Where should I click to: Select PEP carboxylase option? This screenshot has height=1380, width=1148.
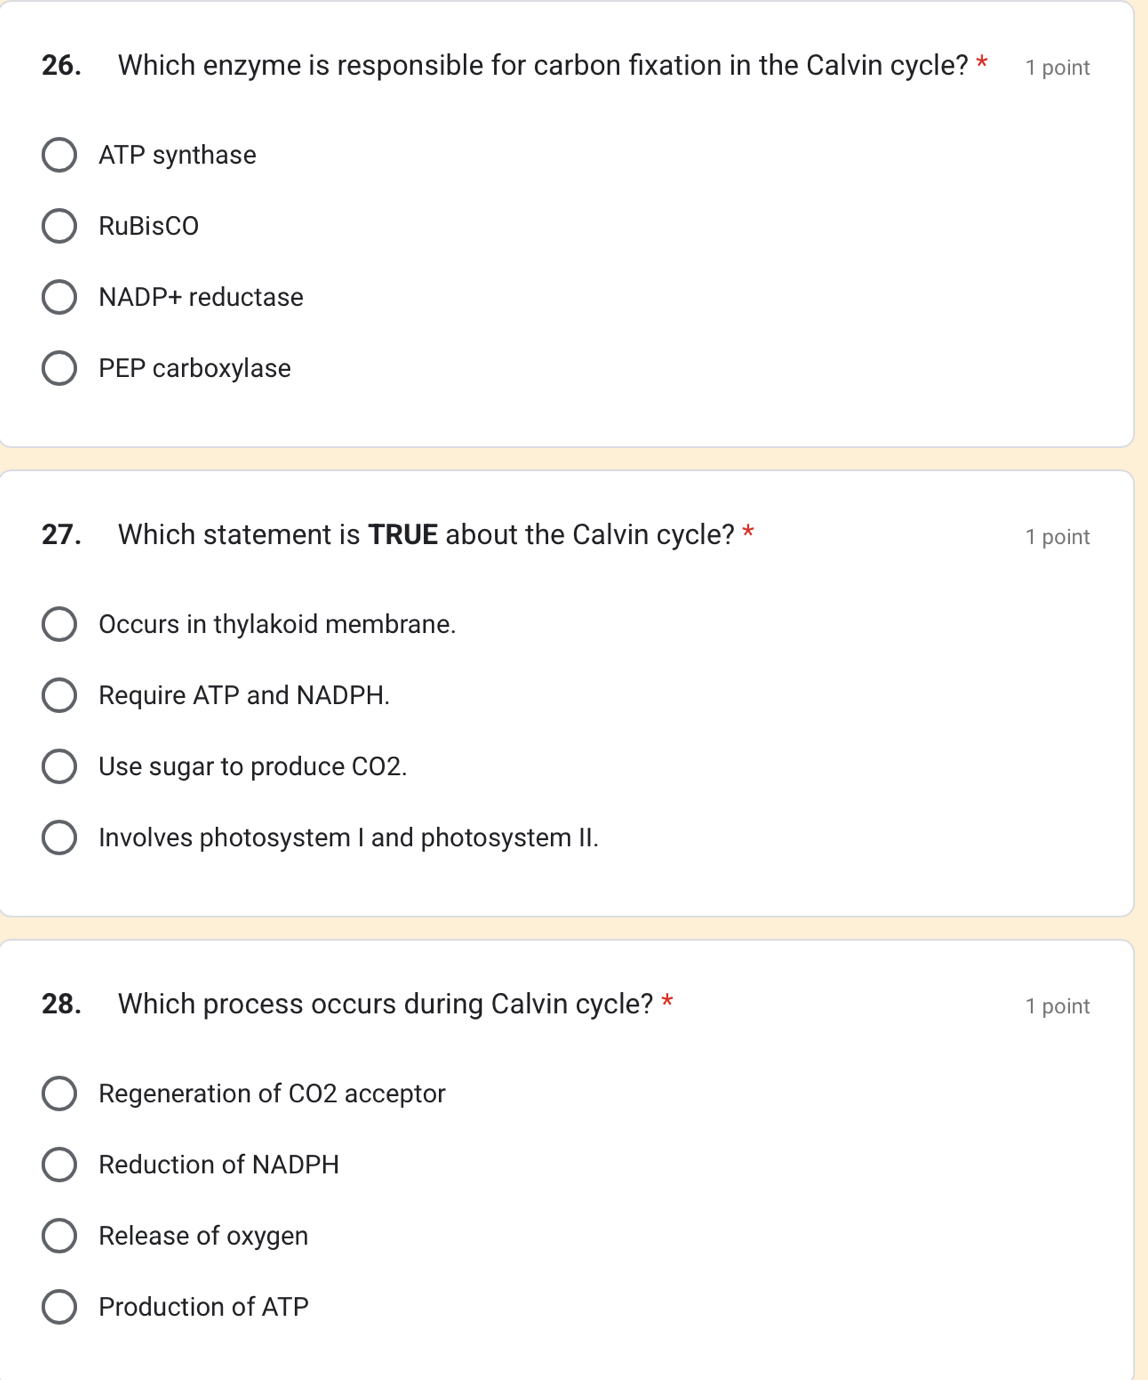coord(59,367)
